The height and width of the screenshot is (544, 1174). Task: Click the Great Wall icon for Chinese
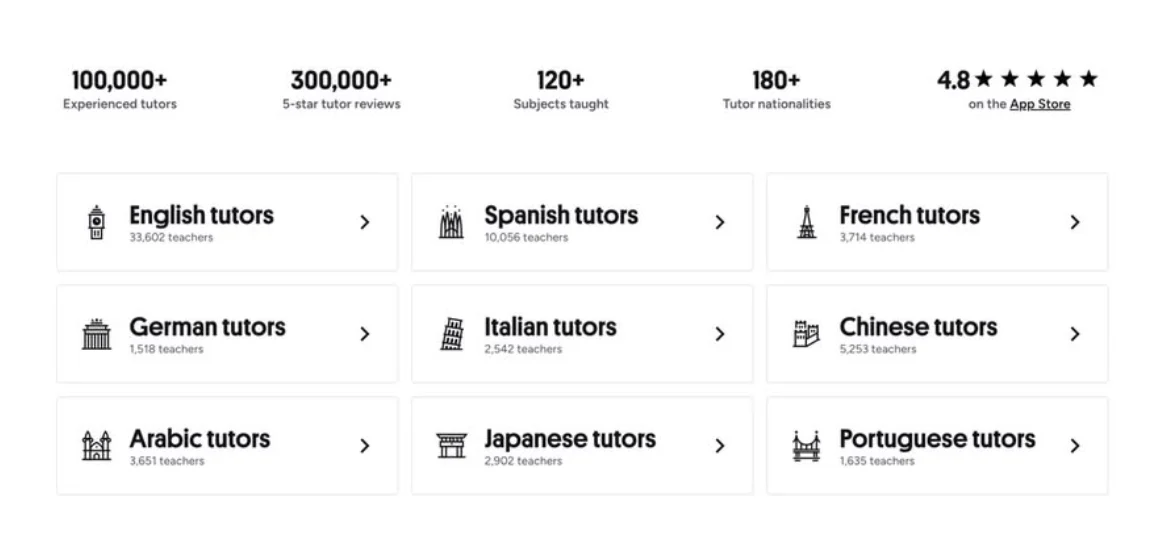(x=806, y=334)
